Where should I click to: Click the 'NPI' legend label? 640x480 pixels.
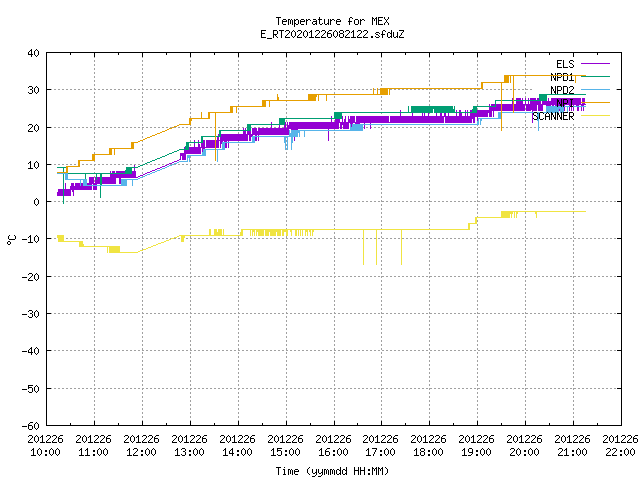(x=565, y=103)
